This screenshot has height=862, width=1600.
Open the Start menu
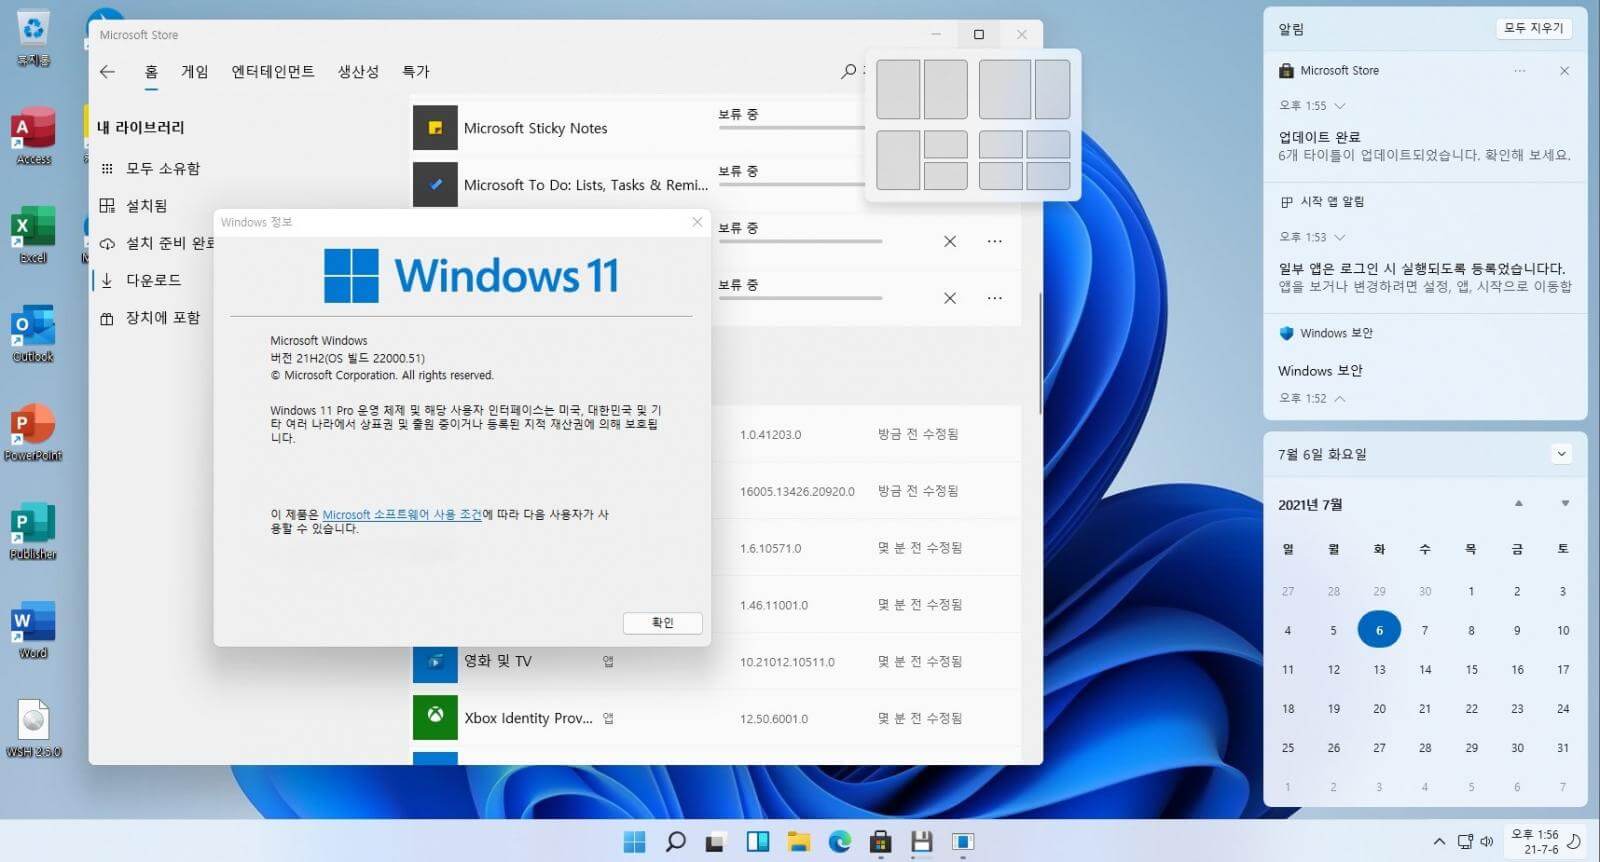[x=634, y=842]
